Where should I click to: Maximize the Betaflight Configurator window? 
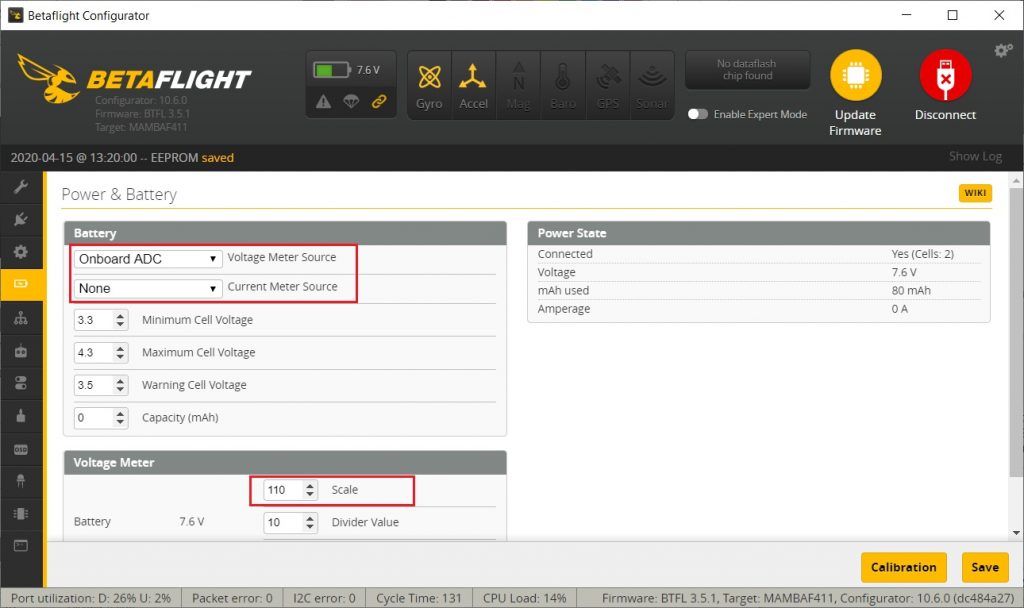click(x=952, y=15)
